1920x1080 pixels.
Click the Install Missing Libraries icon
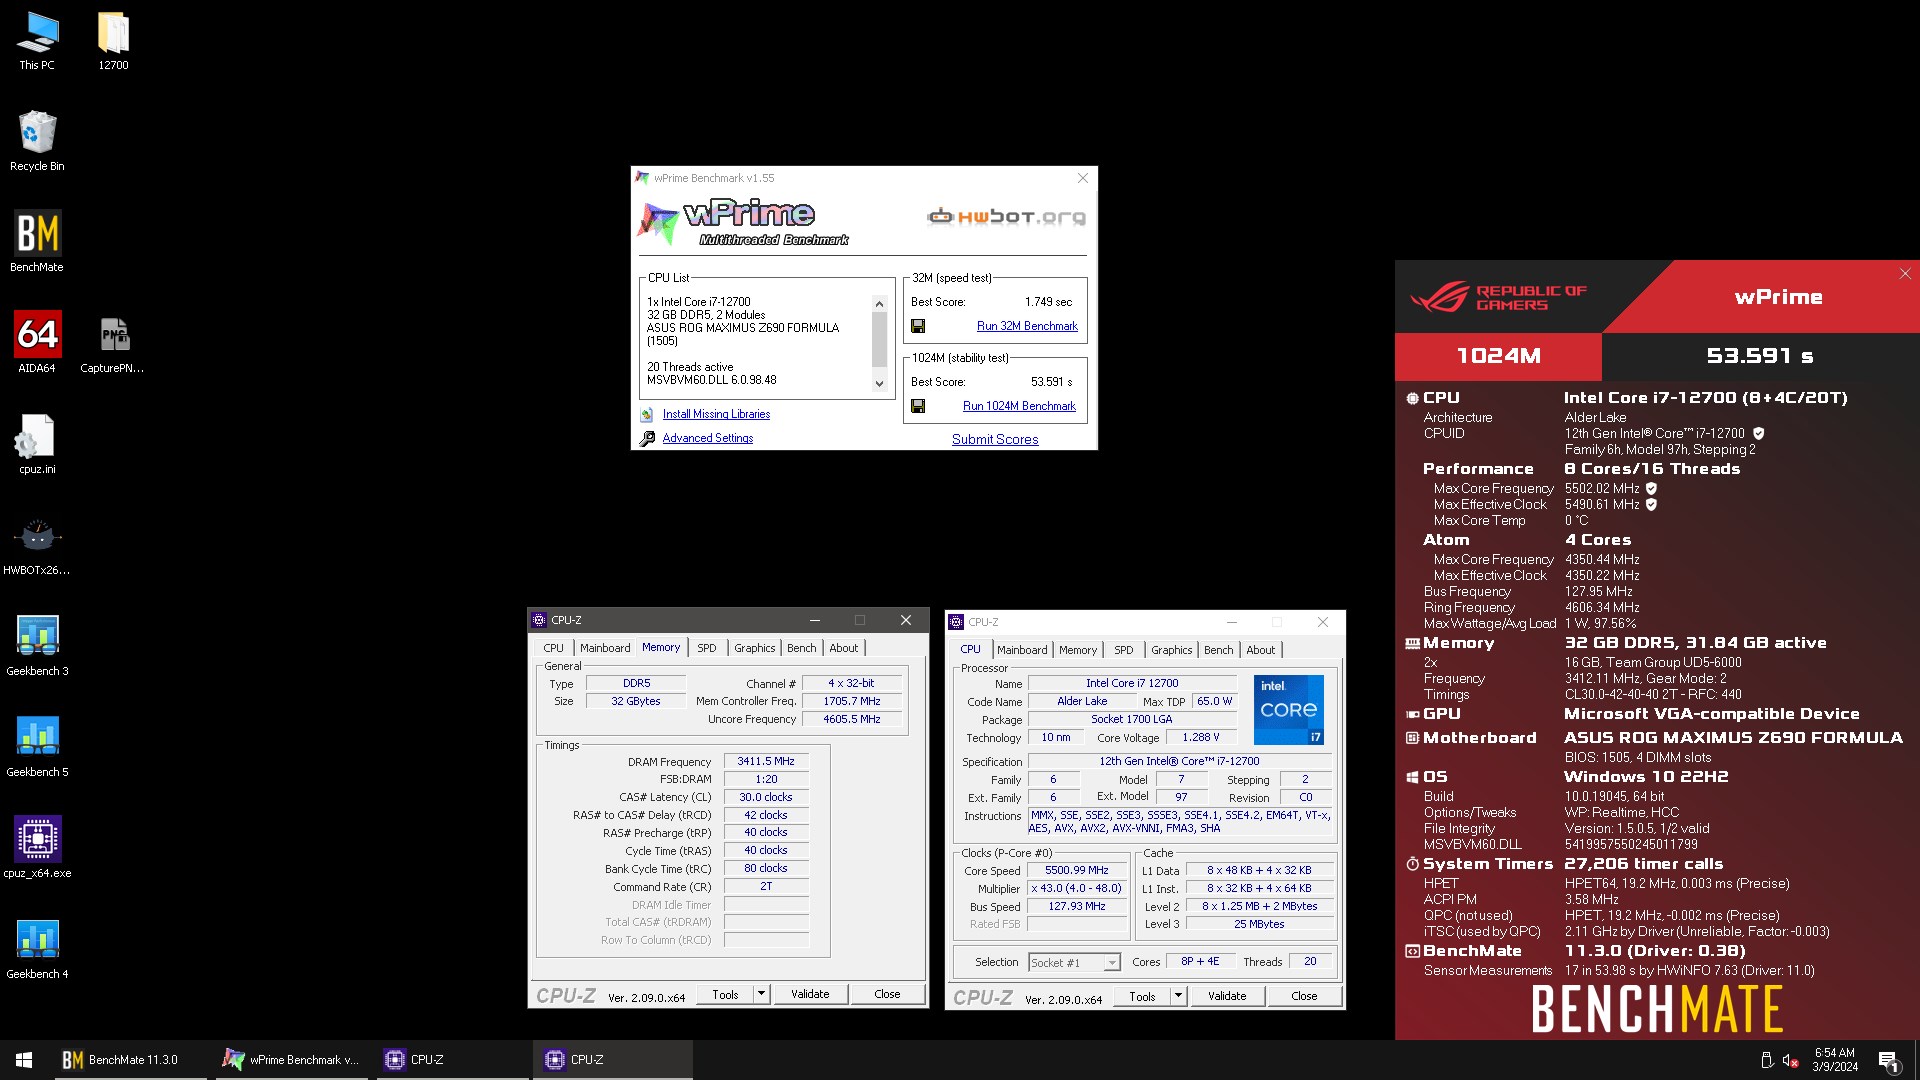647,414
